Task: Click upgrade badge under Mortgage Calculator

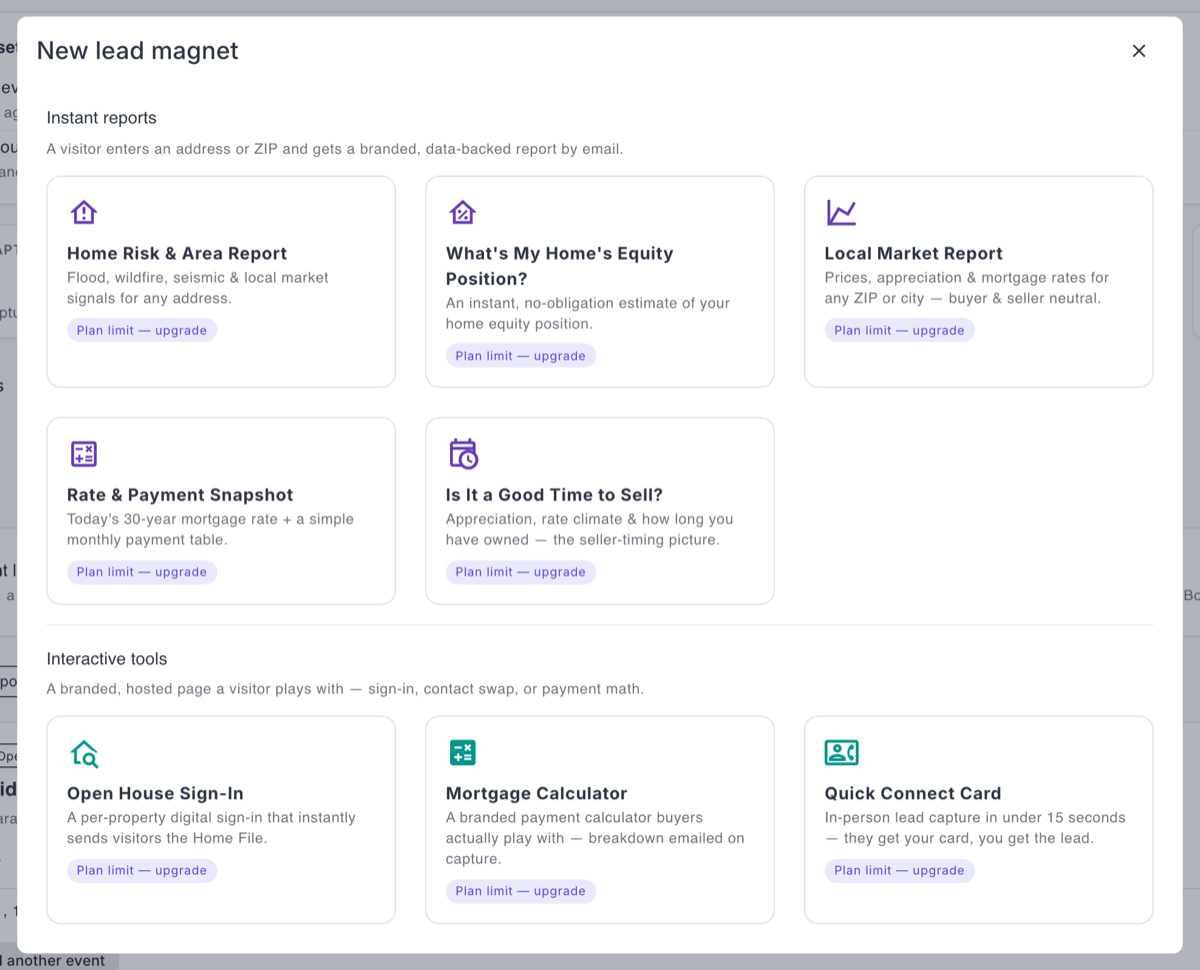Action: [520, 891]
